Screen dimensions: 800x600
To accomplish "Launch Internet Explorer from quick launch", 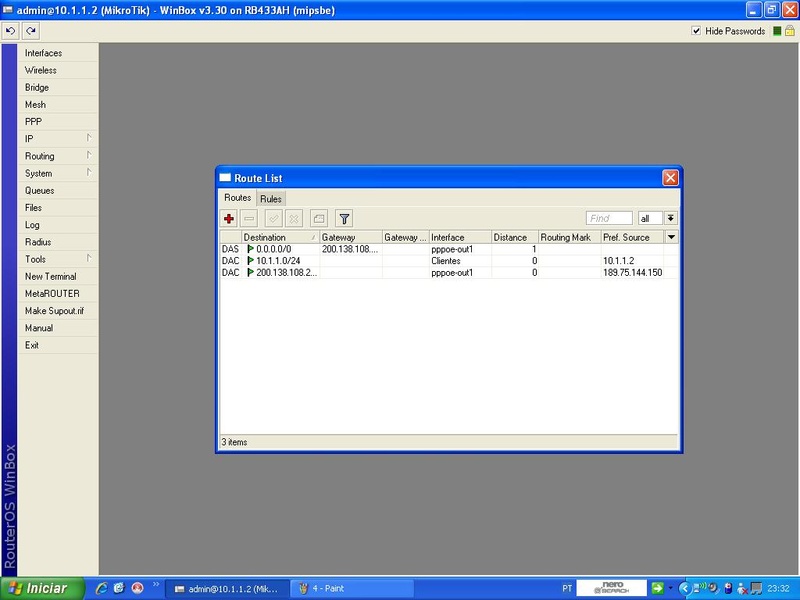I will pos(101,588).
